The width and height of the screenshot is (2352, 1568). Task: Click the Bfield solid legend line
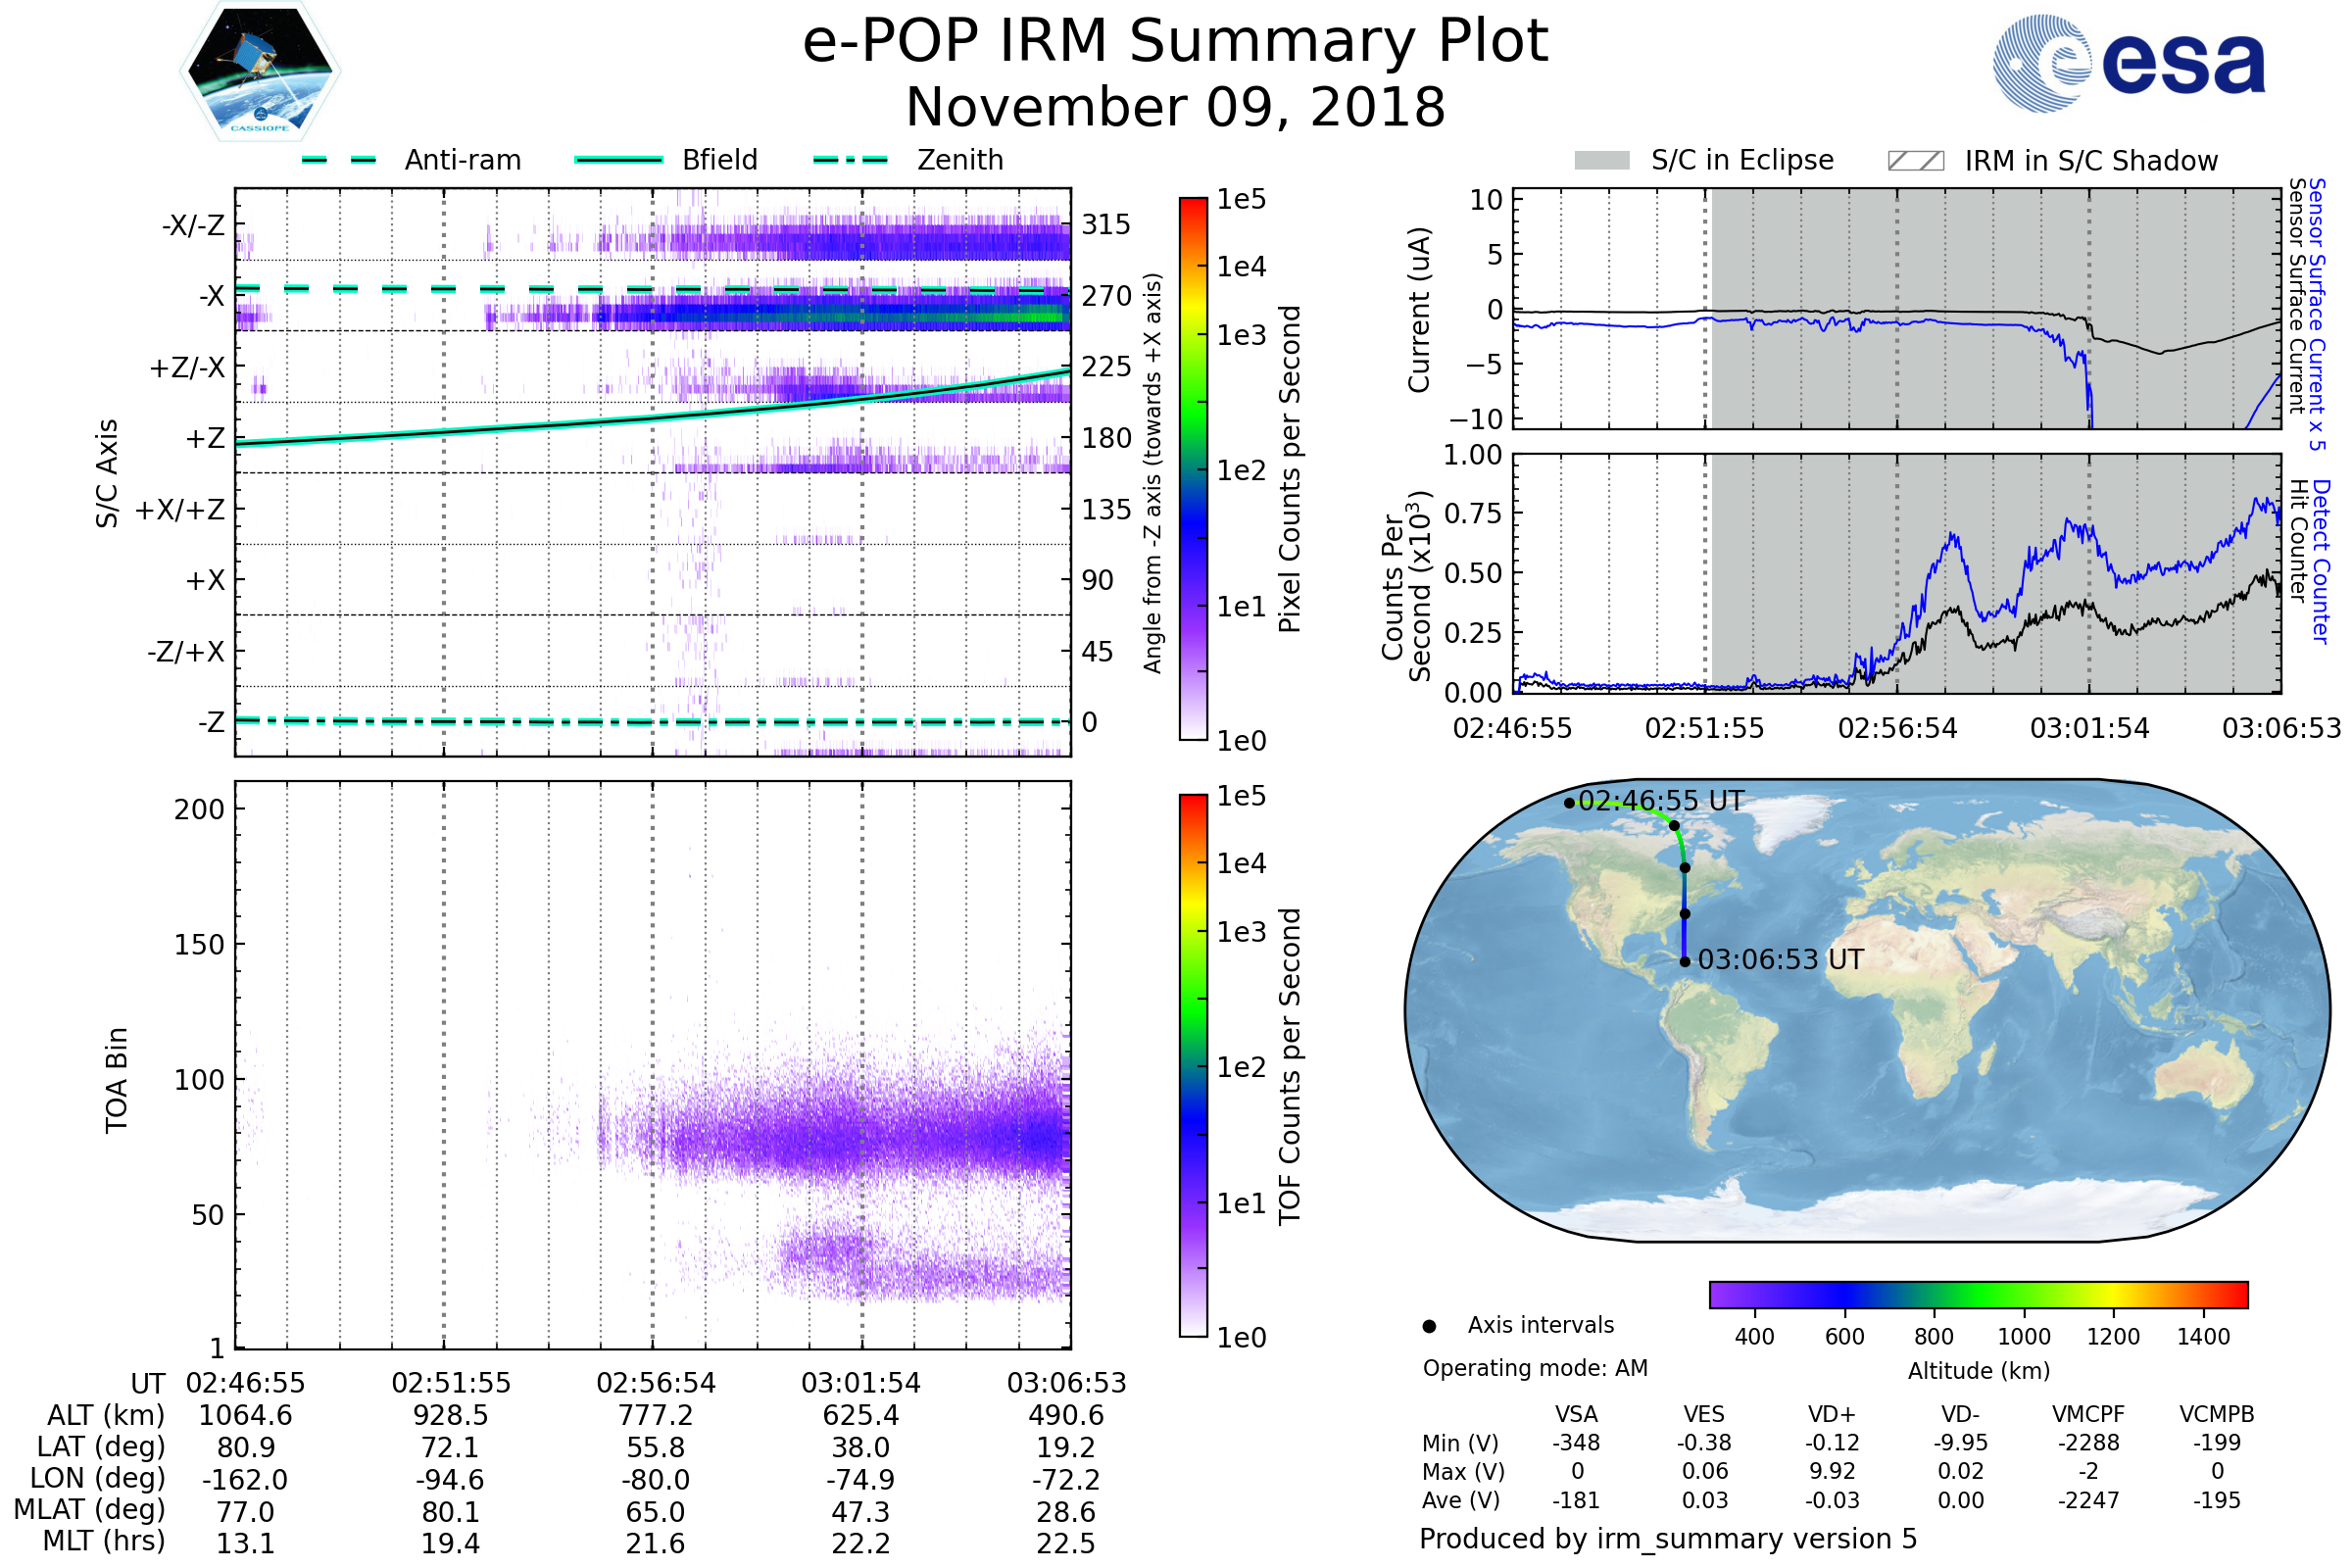pos(618,160)
